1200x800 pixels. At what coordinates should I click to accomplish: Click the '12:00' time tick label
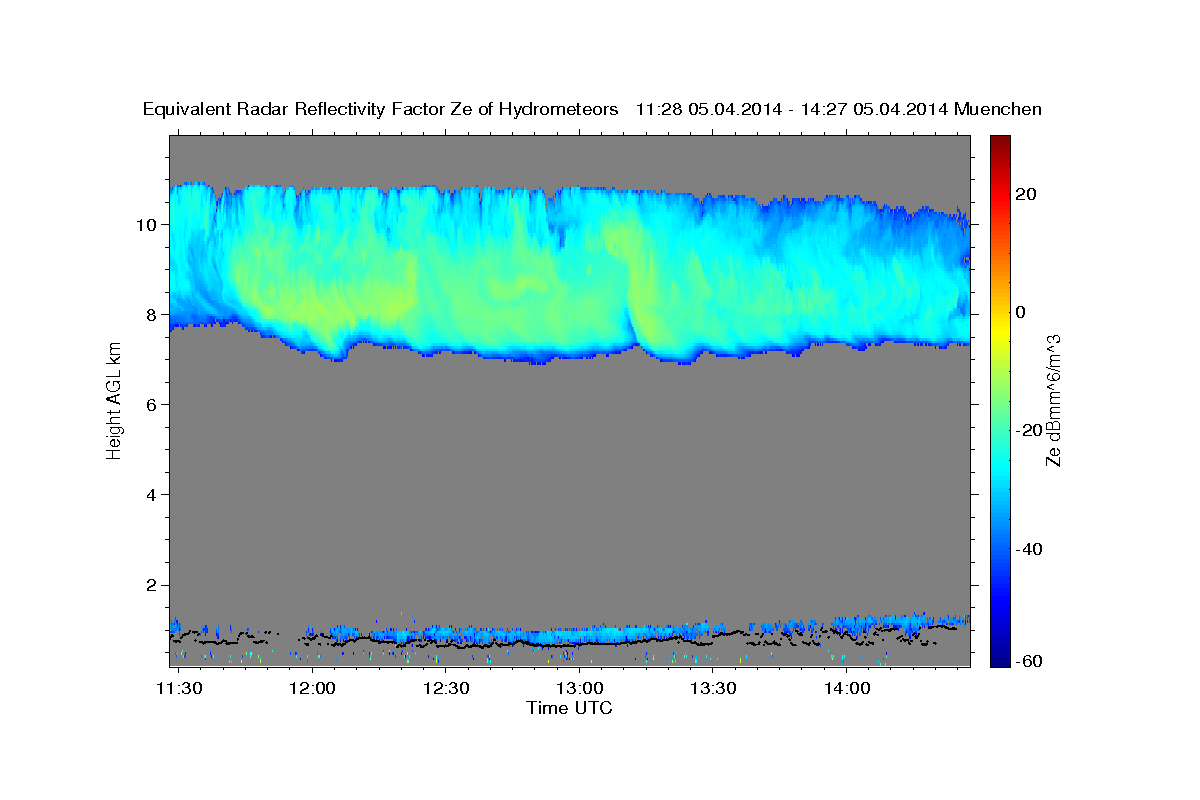[x=313, y=688]
